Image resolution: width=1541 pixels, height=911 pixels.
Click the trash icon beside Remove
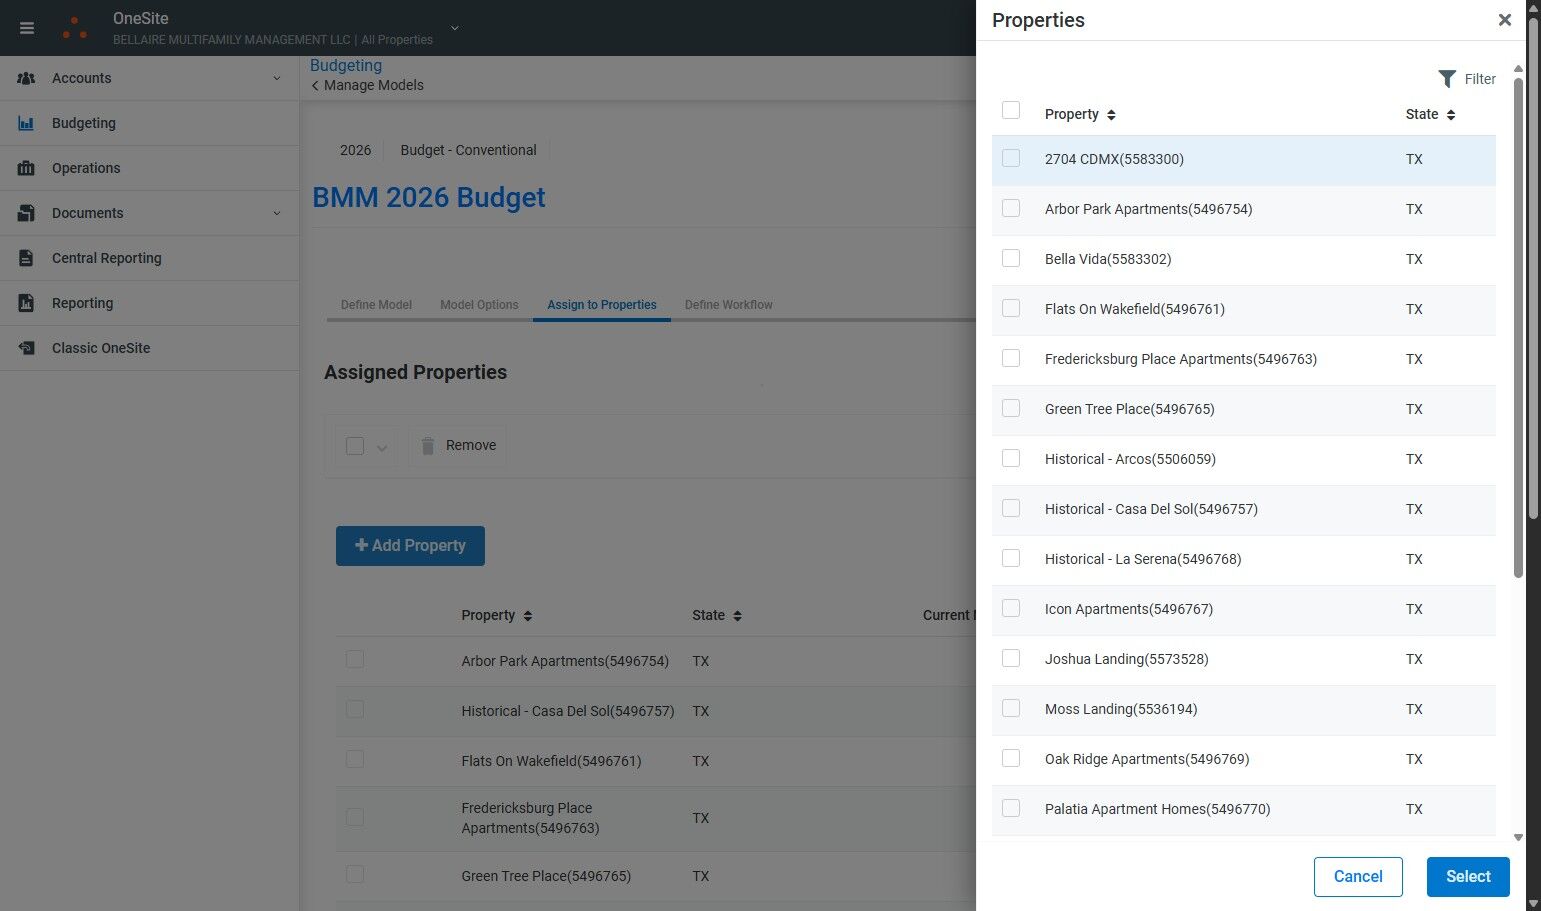[x=428, y=446]
